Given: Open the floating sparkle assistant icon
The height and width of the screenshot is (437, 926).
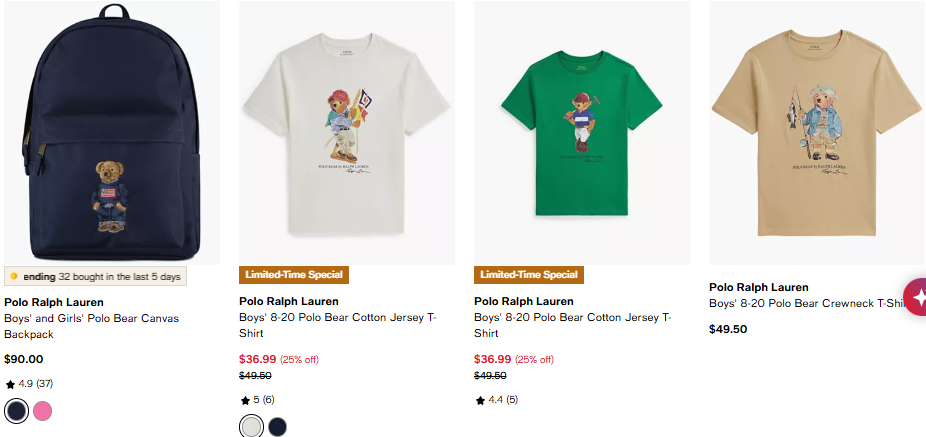Looking at the screenshot, I should 917,296.
